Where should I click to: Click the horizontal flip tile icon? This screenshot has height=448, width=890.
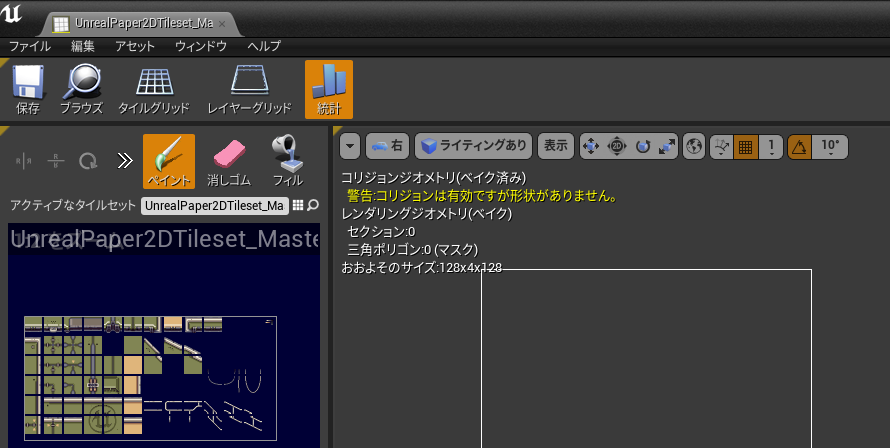coord(24,161)
